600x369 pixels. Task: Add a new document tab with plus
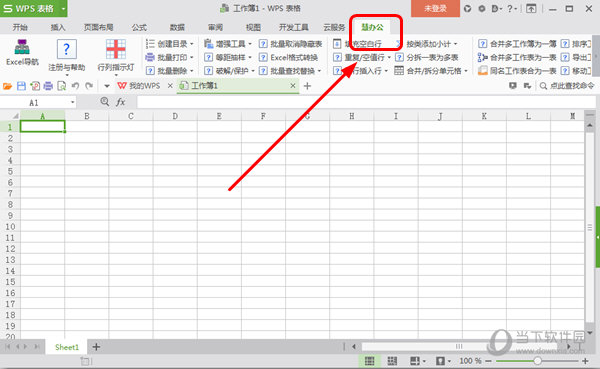coord(307,86)
